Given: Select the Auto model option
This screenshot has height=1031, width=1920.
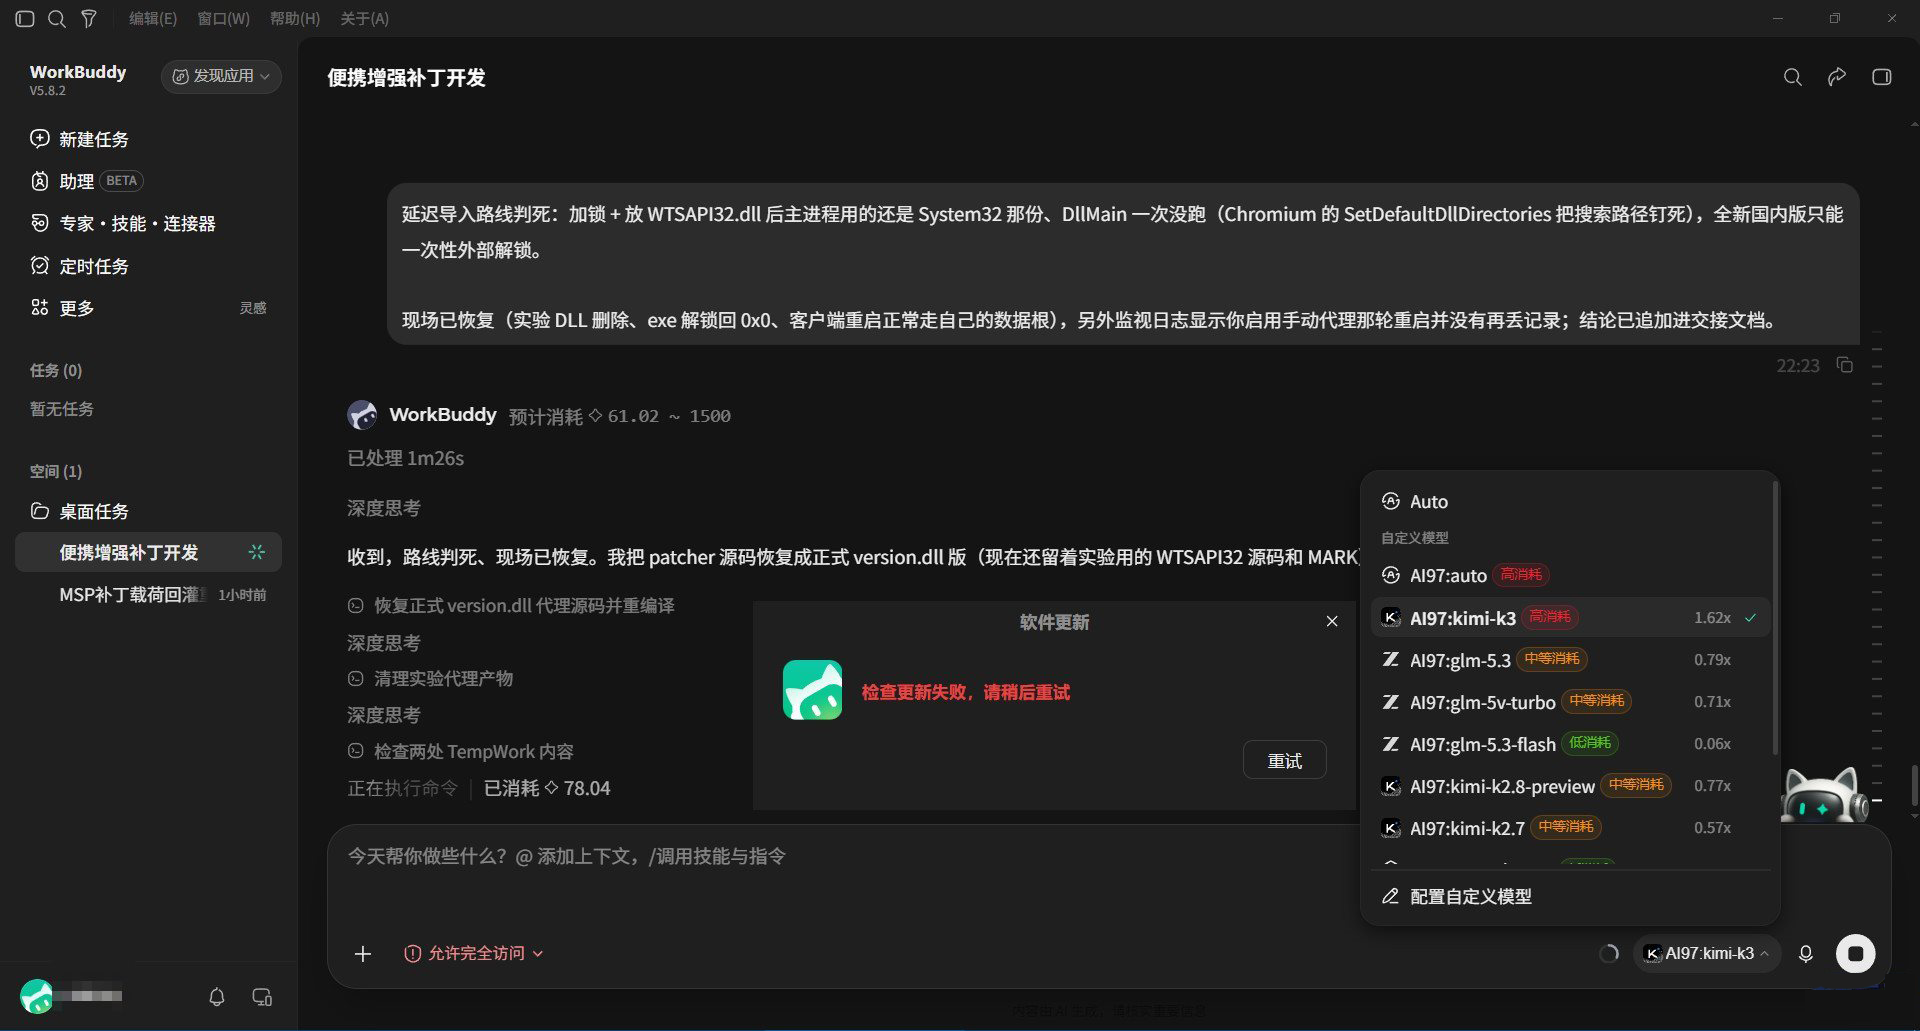Looking at the screenshot, I should click(1570, 502).
